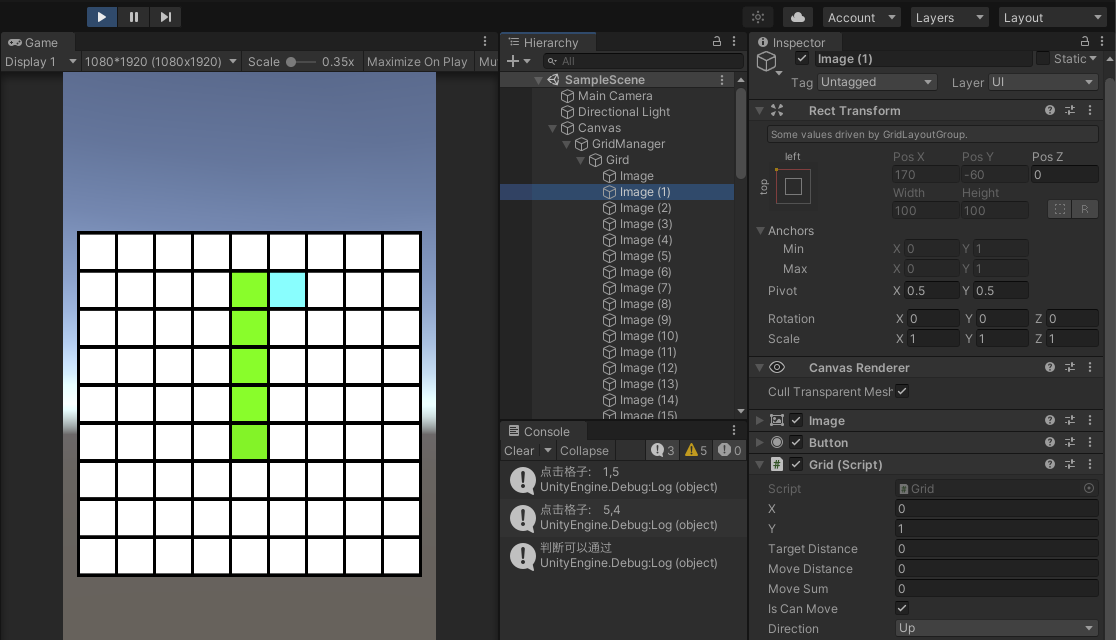Click the help icon on Grid (Script)
The image size is (1116, 640).
[1047, 464]
